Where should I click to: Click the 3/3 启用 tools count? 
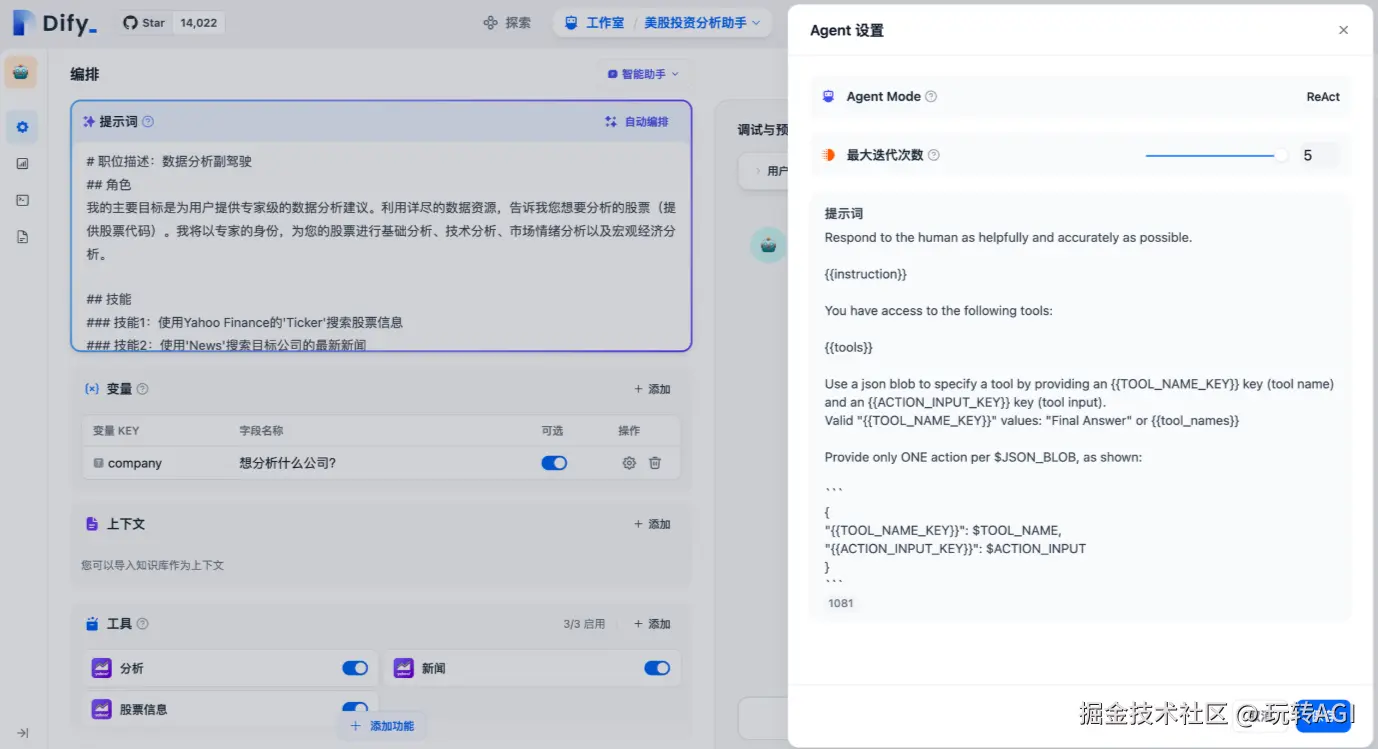[x=584, y=624]
